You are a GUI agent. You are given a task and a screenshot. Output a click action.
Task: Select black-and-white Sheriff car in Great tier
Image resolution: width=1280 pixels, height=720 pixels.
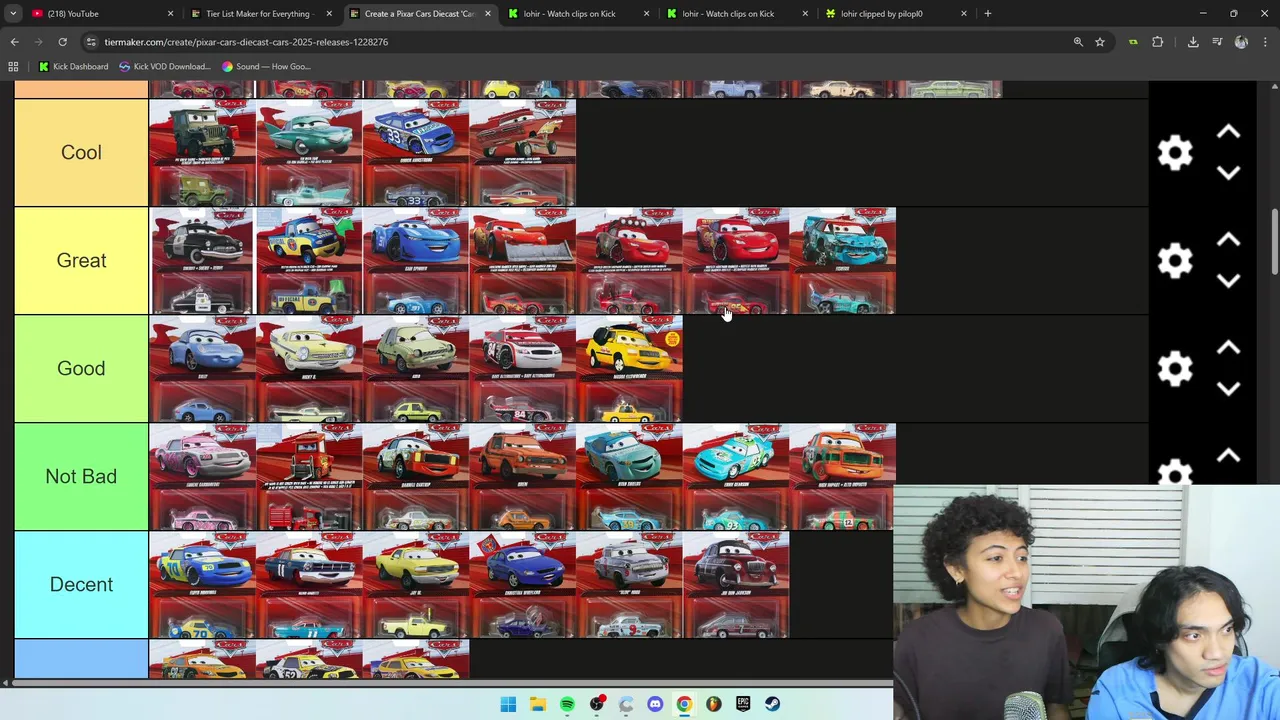[202, 261]
